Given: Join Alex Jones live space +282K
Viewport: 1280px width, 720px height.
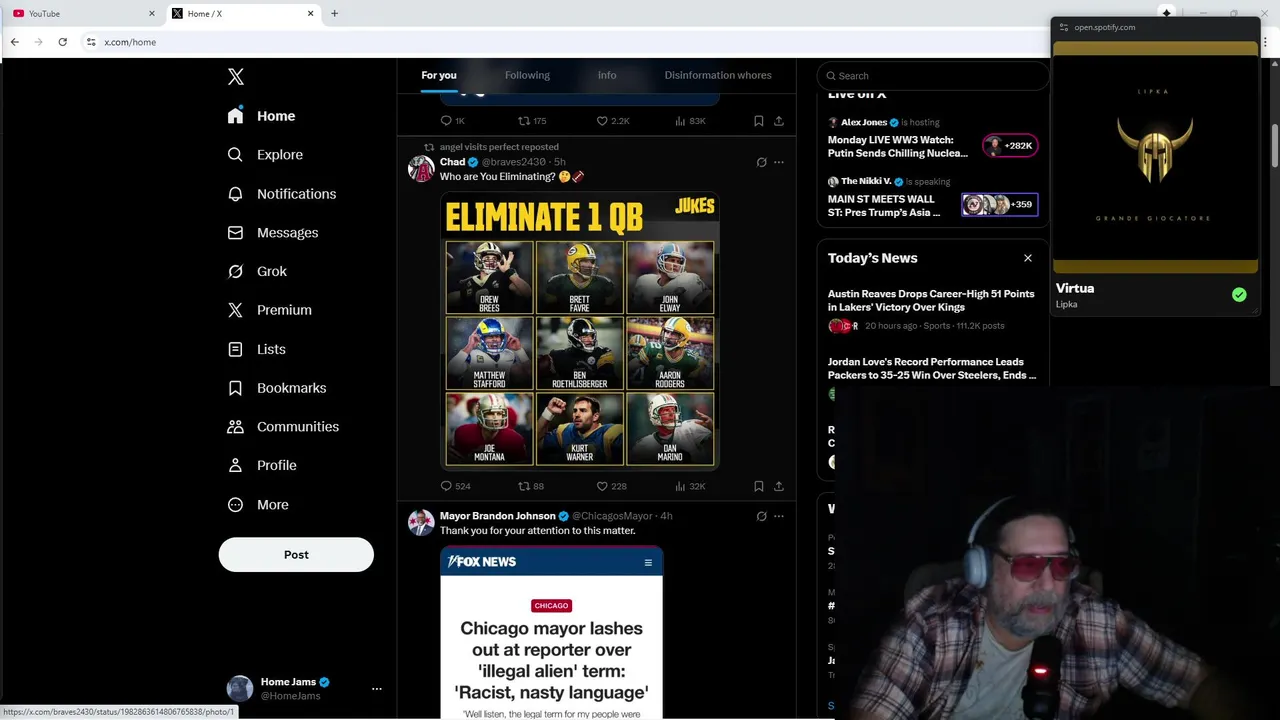Looking at the screenshot, I should (1010, 146).
